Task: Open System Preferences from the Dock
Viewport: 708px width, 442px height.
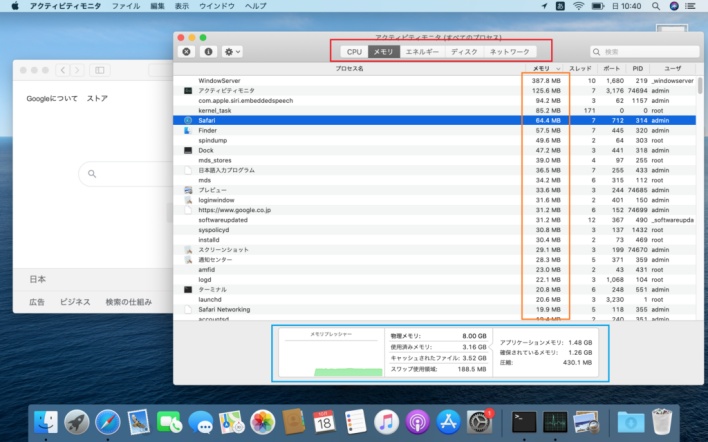Action: pyautogui.click(x=479, y=422)
